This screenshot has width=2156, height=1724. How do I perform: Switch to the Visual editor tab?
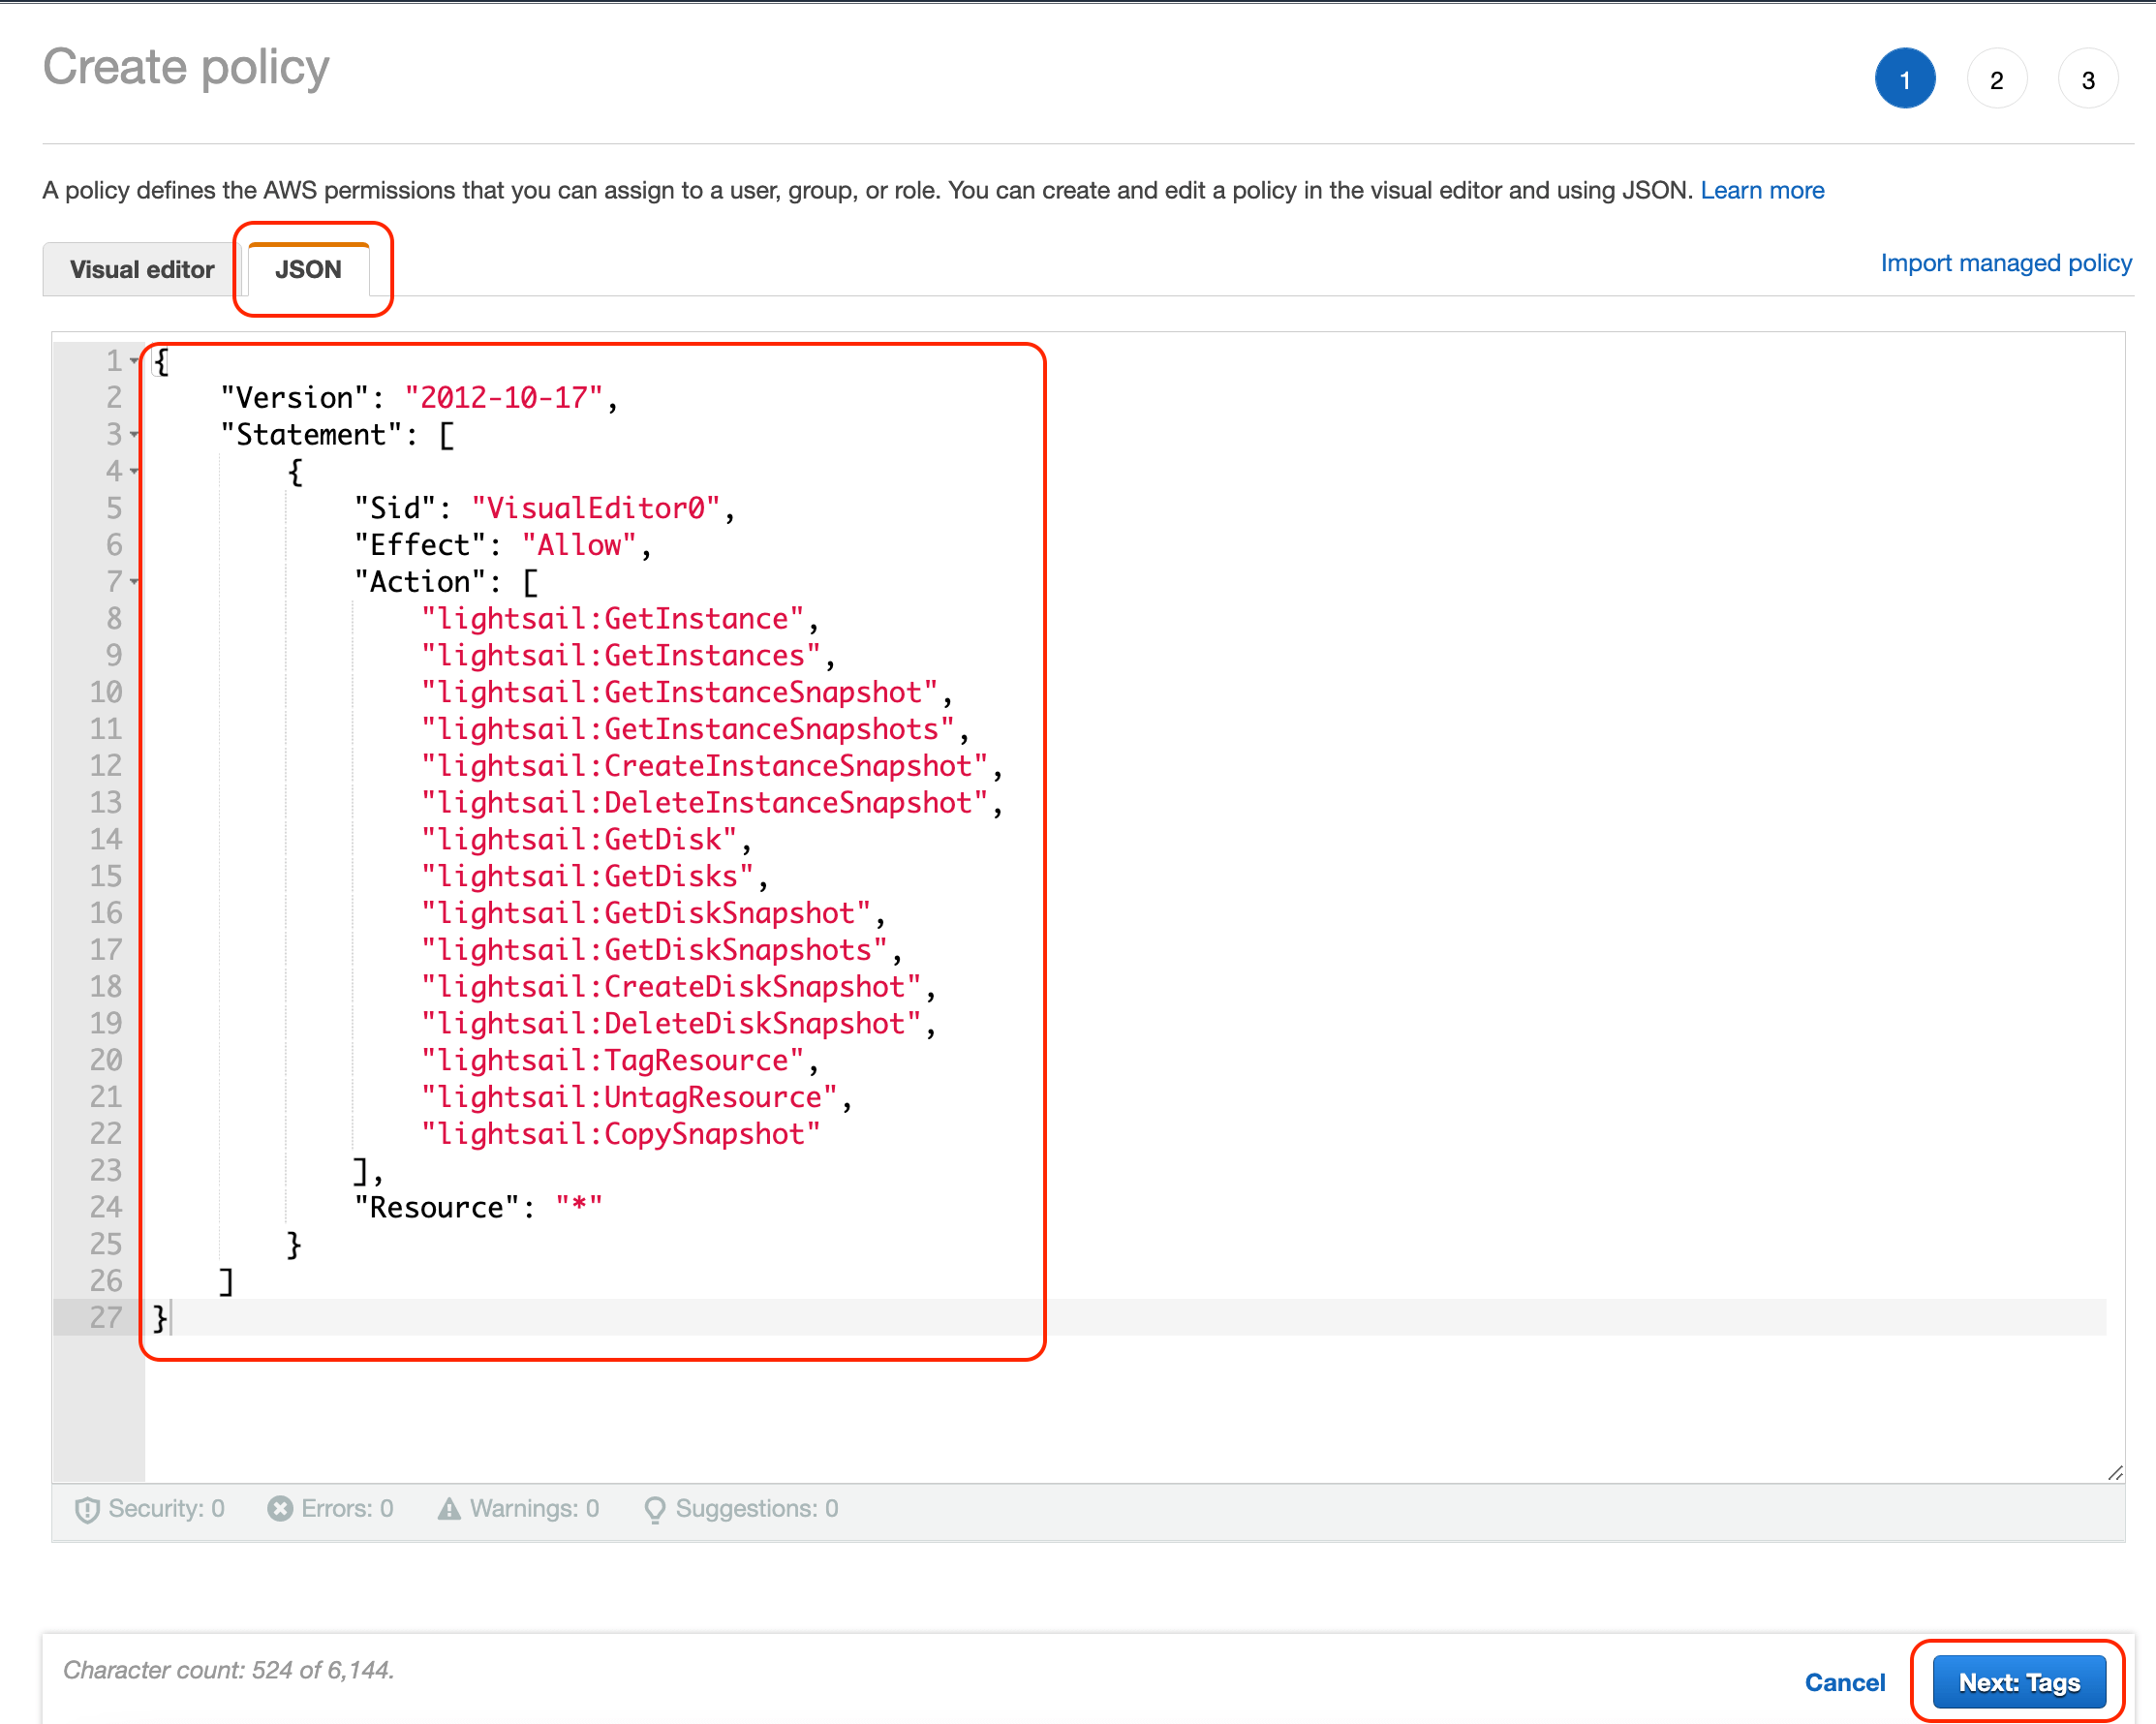(141, 269)
